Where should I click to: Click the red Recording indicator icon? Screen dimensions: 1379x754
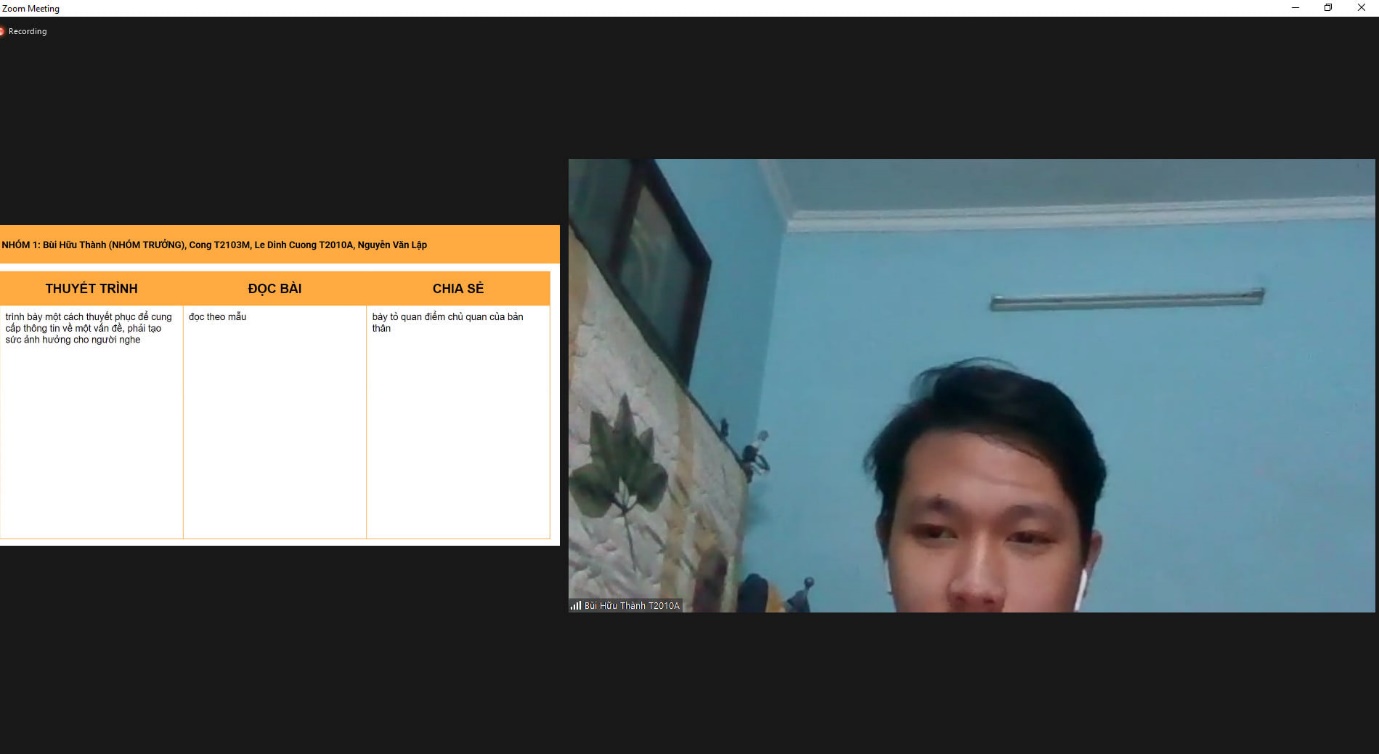pos(3,31)
